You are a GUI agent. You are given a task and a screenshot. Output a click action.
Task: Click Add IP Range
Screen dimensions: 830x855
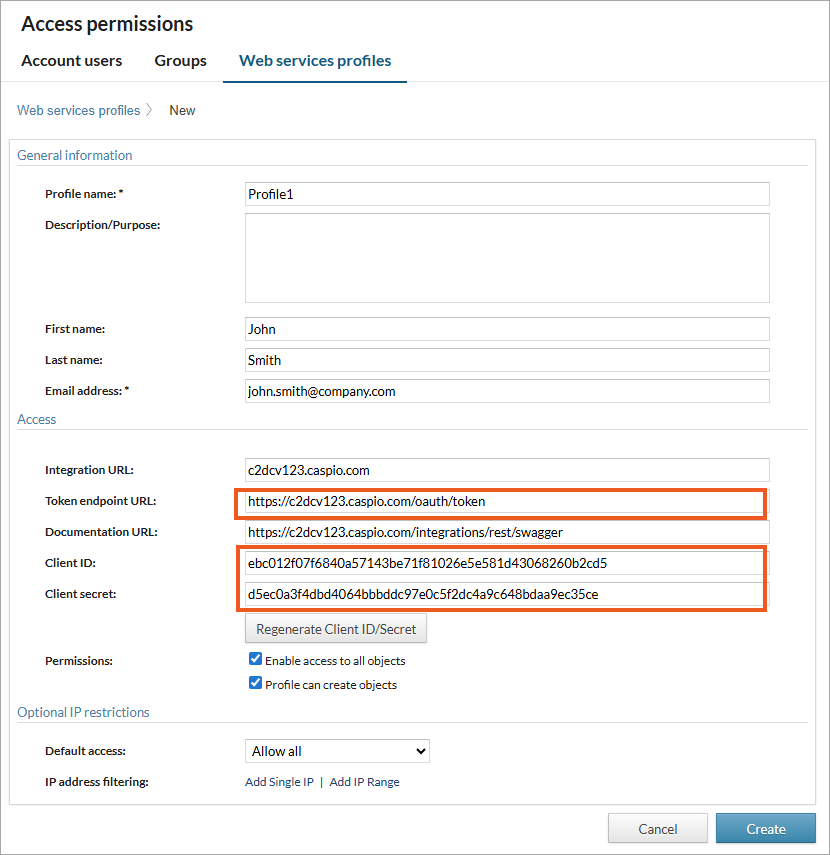(364, 782)
